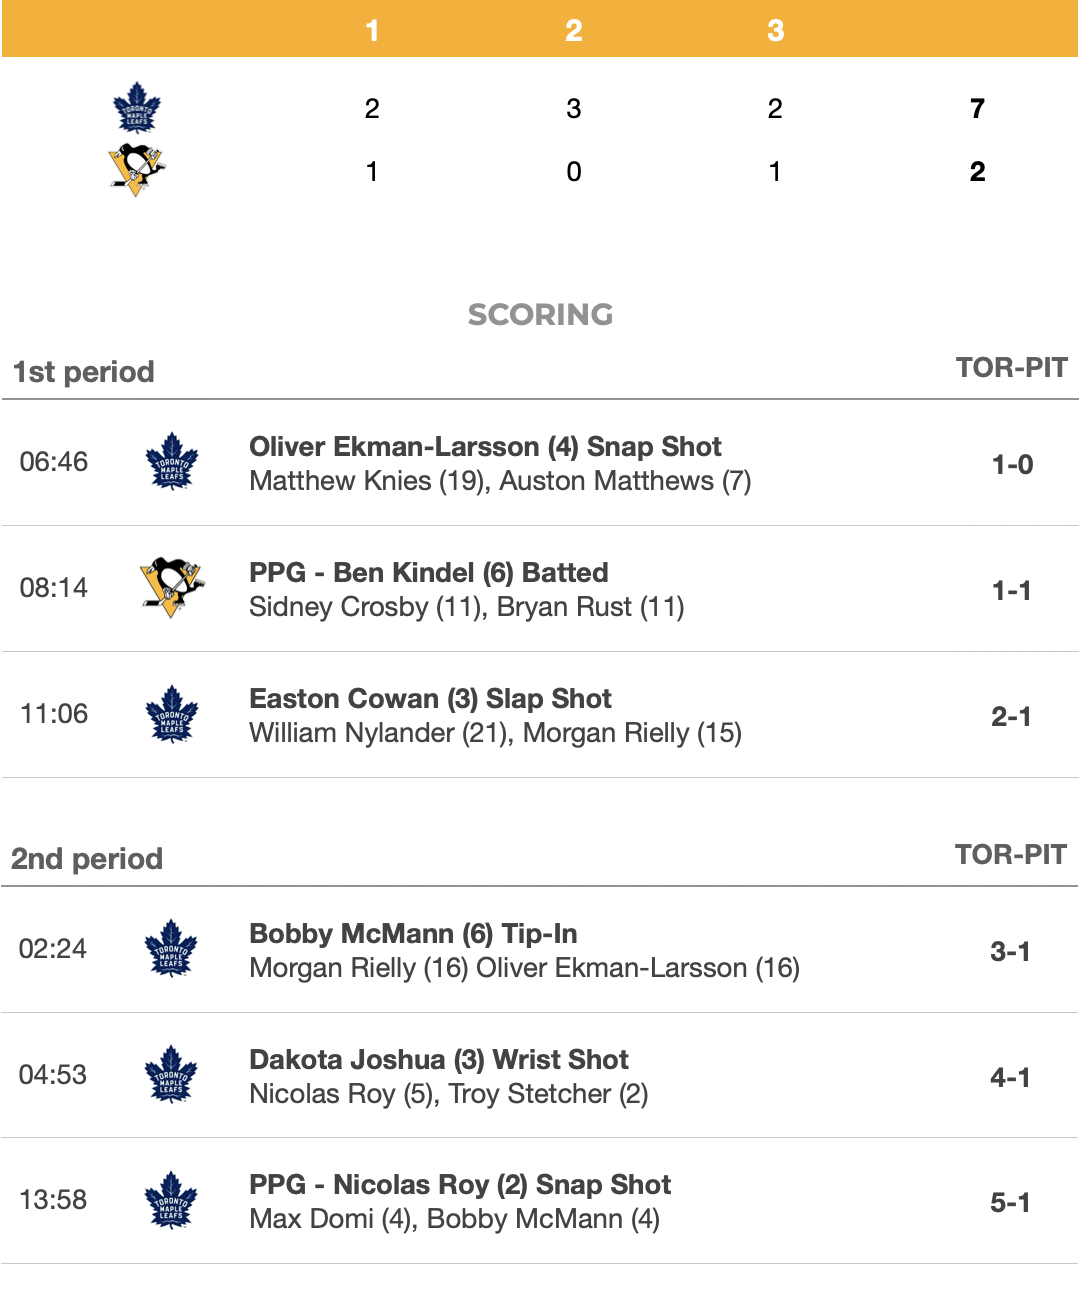Click the Penguins logo in the score summary
Viewport: 1080px width, 1292px height.
(x=136, y=169)
